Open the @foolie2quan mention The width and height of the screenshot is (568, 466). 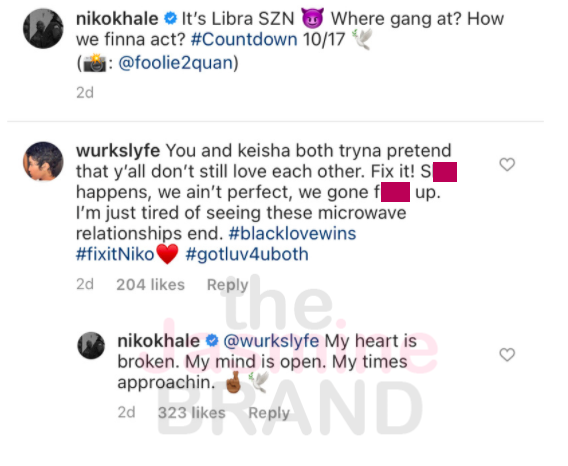176,63
